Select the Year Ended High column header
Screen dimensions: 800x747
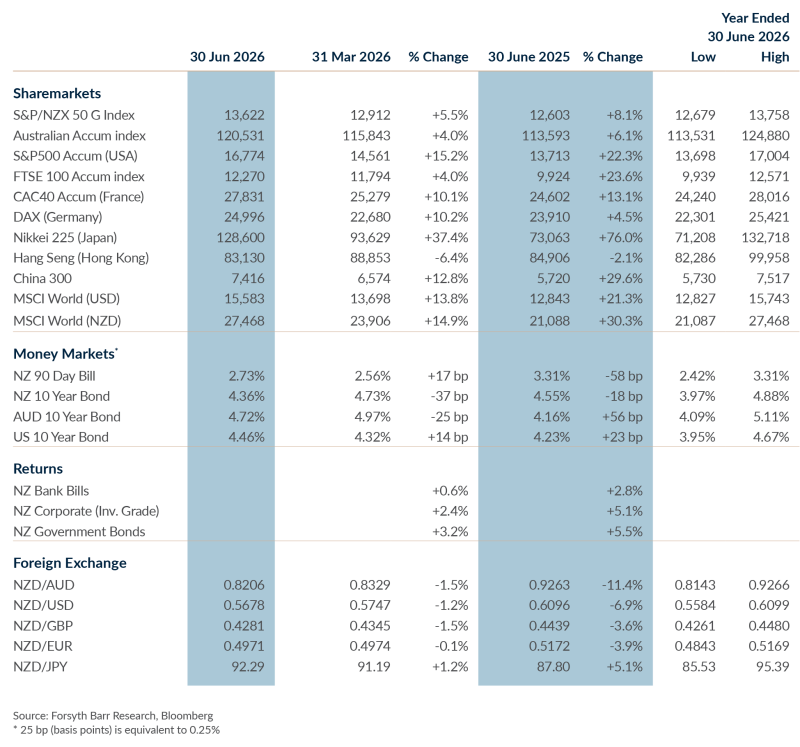pos(775,57)
